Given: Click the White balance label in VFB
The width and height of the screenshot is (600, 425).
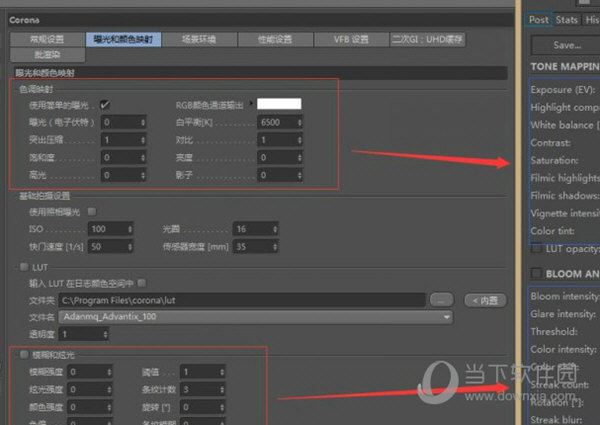Looking at the screenshot, I should (563, 125).
